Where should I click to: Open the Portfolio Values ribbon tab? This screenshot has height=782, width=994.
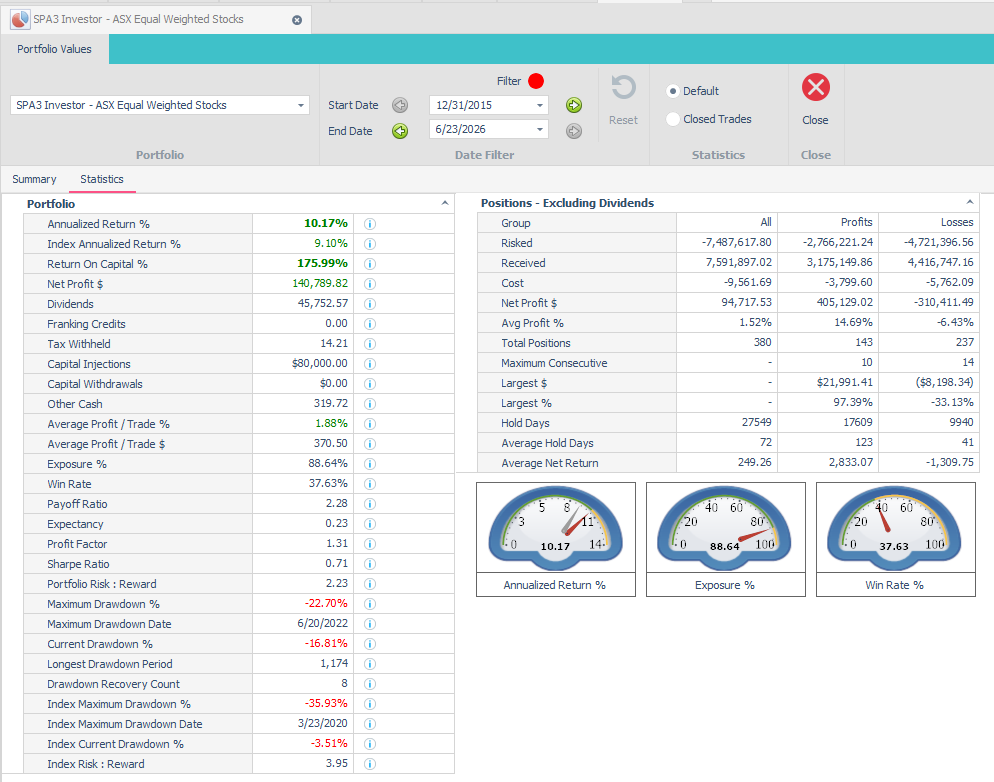point(55,49)
